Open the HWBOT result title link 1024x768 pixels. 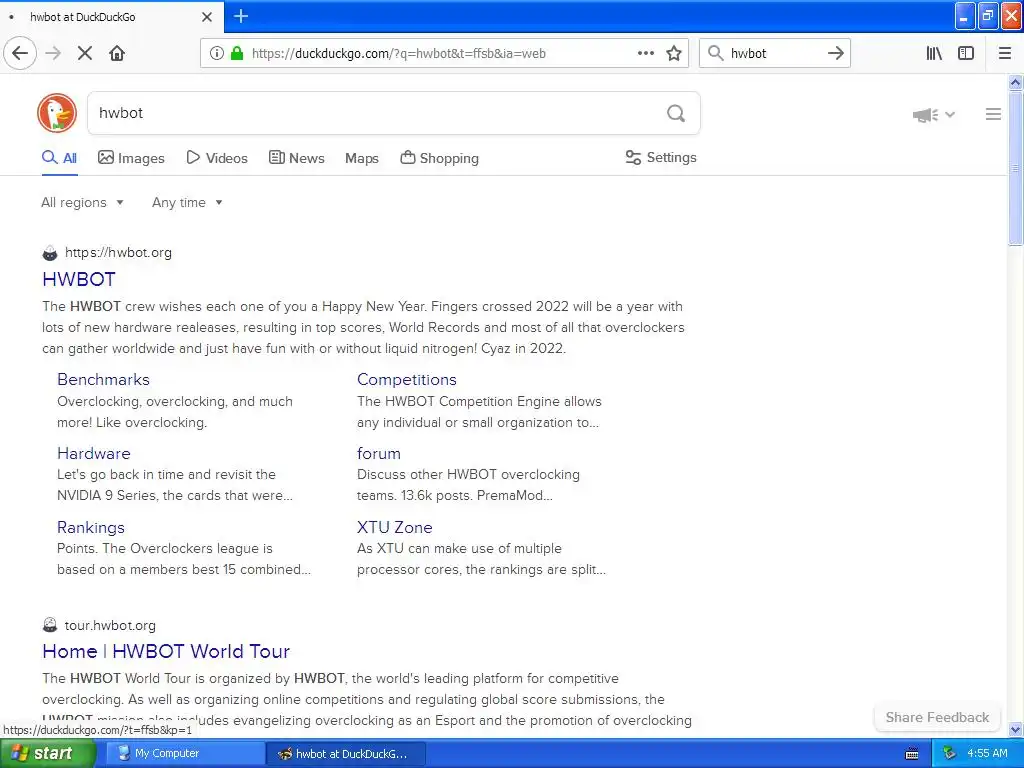pyautogui.click(x=79, y=280)
